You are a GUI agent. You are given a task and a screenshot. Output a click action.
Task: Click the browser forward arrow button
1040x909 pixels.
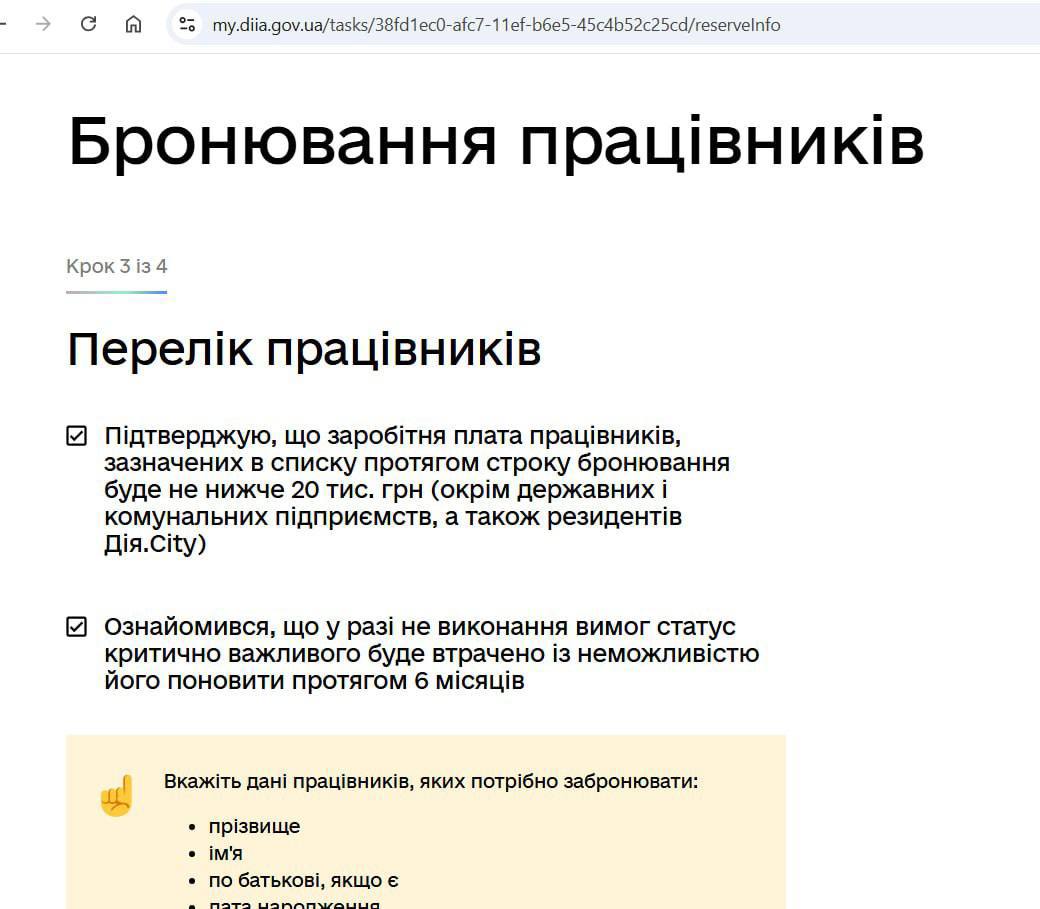(x=43, y=24)
